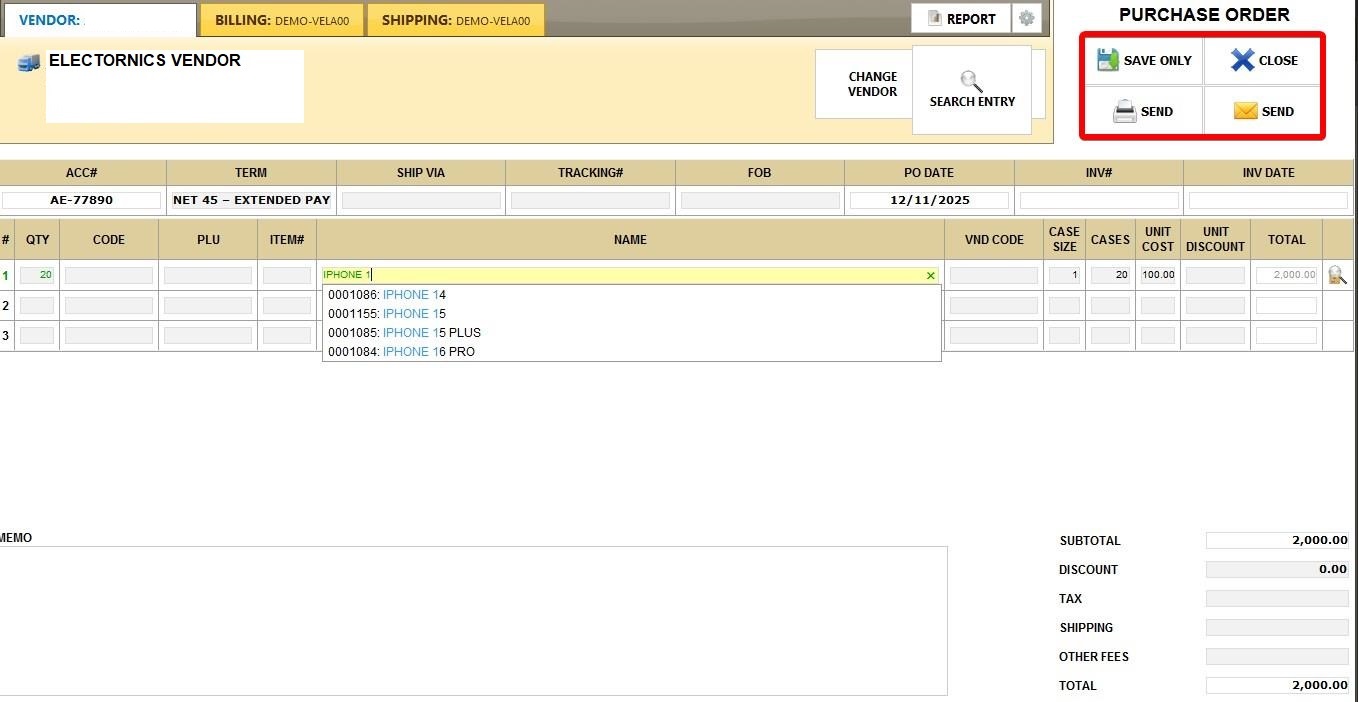1358x702 pixels.
Task: Select IPHONE 14 from suggestion list
Action: pos(387,295)
